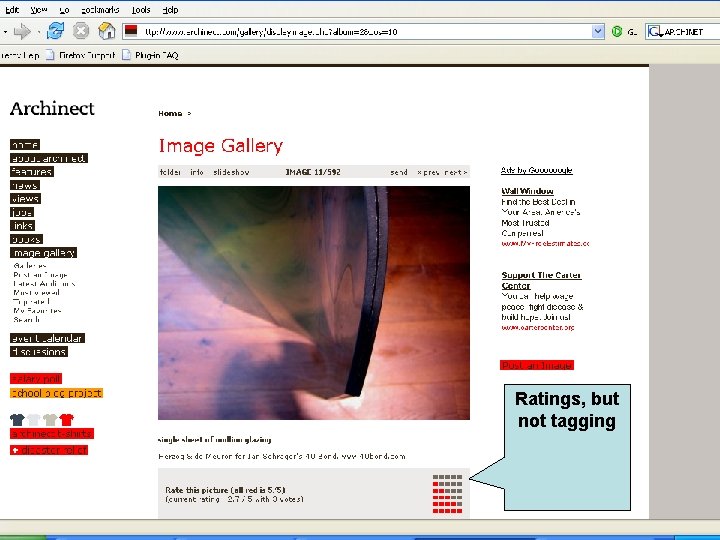Go to the browser Home page icon

pyautogui.click(x=107, y=31)
